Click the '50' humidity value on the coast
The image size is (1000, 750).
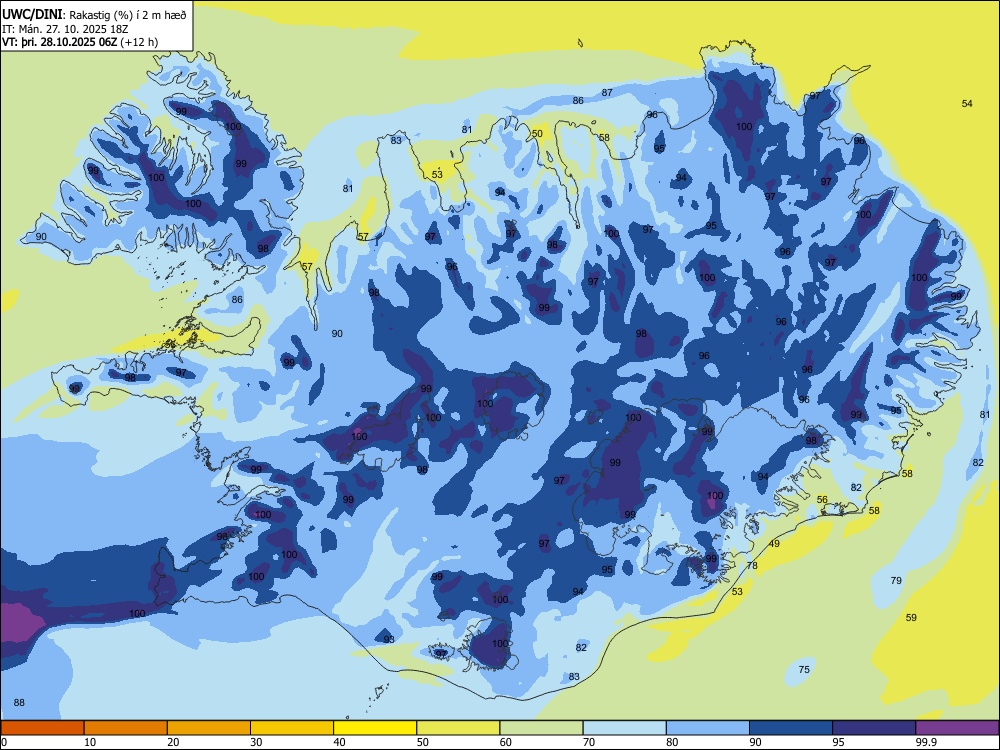click(538, 133)
